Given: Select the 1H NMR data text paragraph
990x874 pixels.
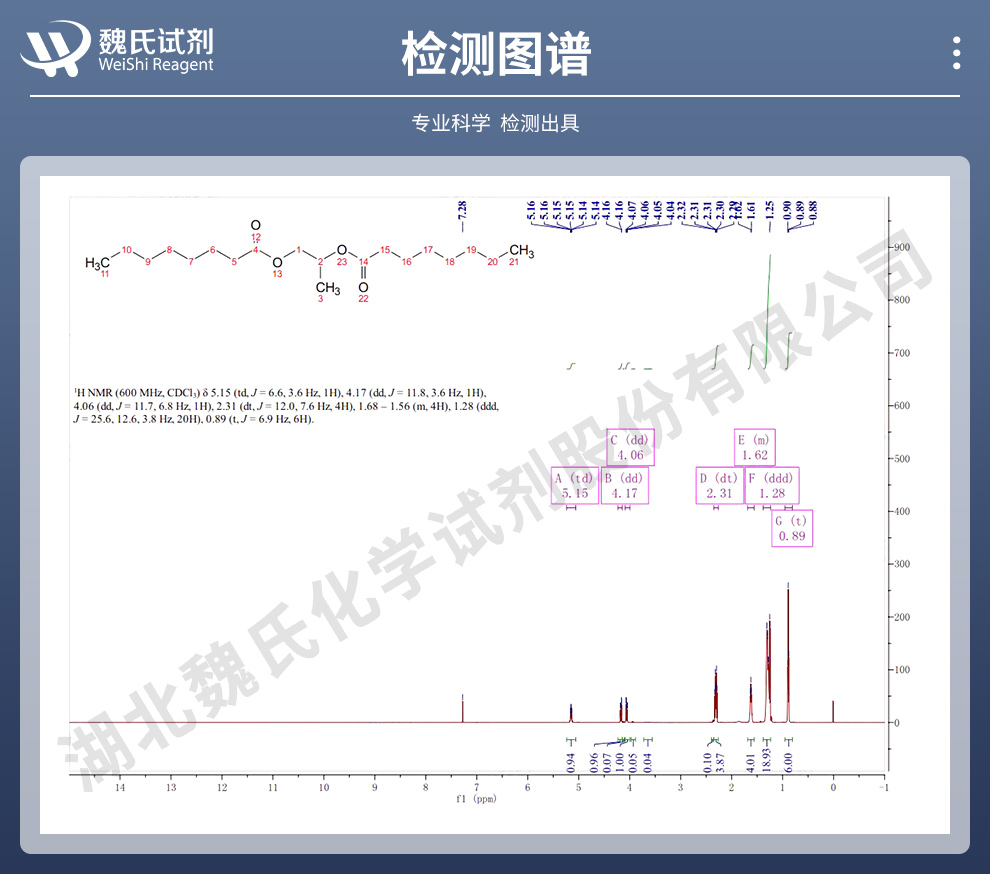Looking at the screenshot, I should click(x=286, y=405).
